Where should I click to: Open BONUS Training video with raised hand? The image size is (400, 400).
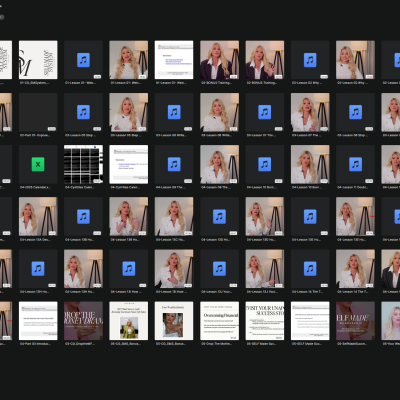[x=265, y=60]
